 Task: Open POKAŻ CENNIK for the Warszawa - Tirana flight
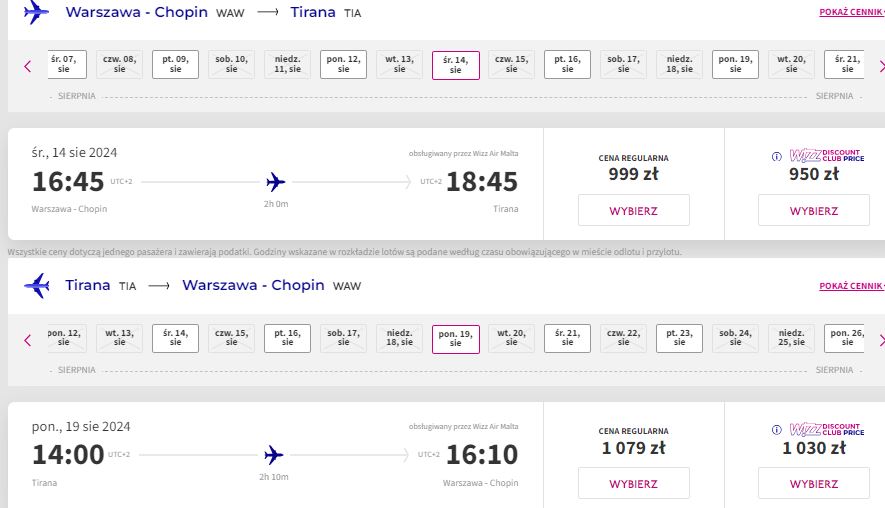click(x=851, y=12)
